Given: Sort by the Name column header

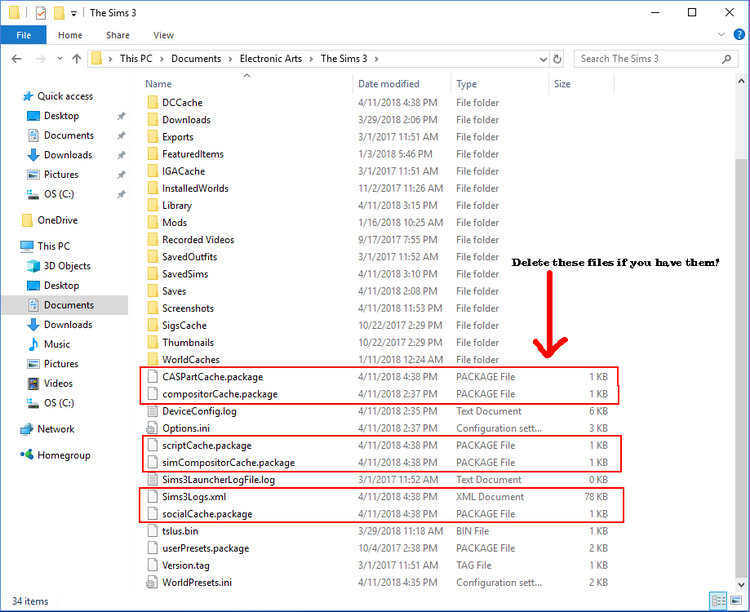Looking at the screenshot, I should pos(158,84).
